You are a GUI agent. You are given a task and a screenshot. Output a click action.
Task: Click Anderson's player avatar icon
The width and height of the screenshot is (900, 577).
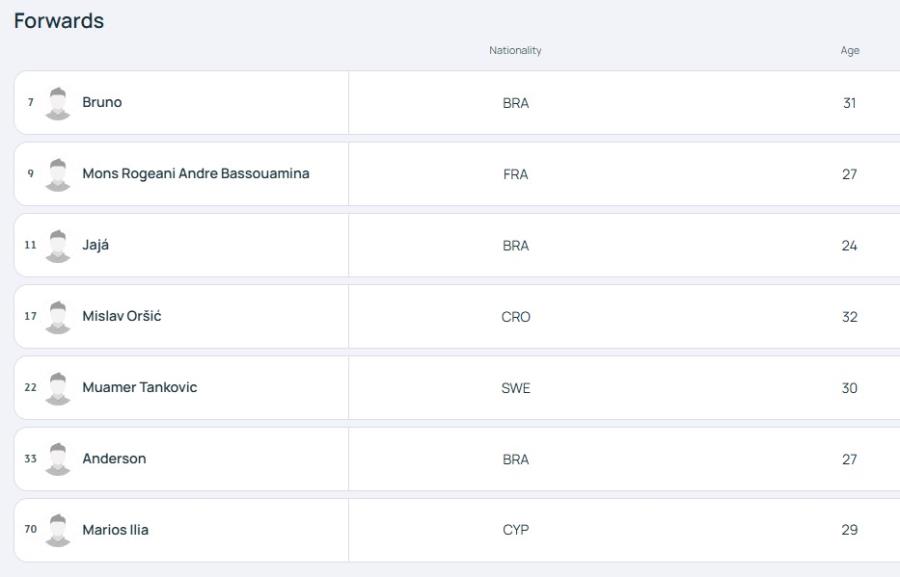[x=57, y=459]
